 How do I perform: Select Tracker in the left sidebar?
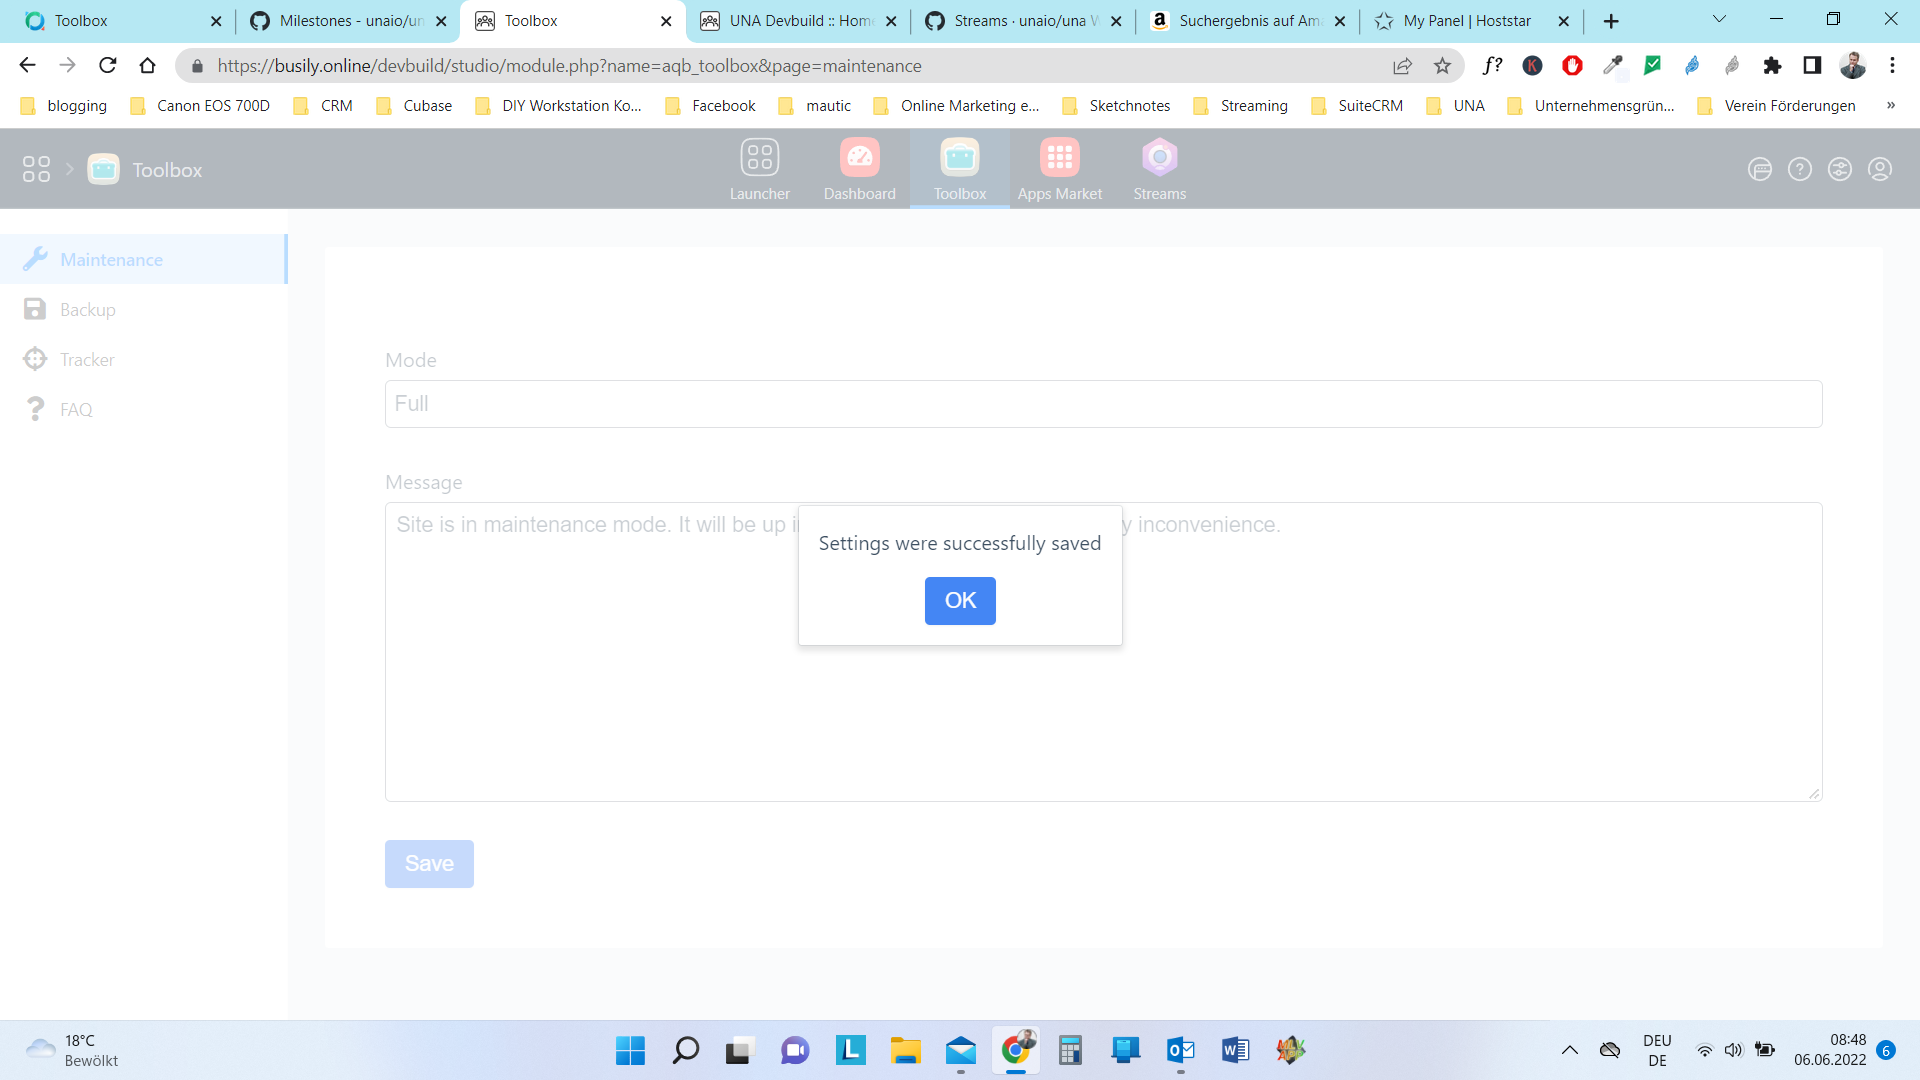[x=87, y=360]
